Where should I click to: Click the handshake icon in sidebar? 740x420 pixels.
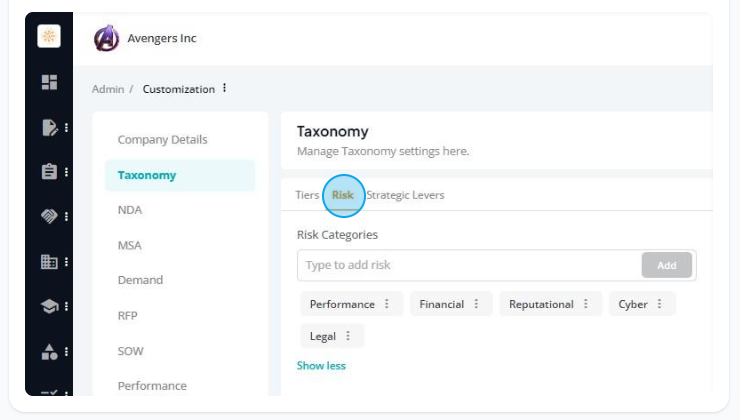pyautogui.click(x=49, y=216)
